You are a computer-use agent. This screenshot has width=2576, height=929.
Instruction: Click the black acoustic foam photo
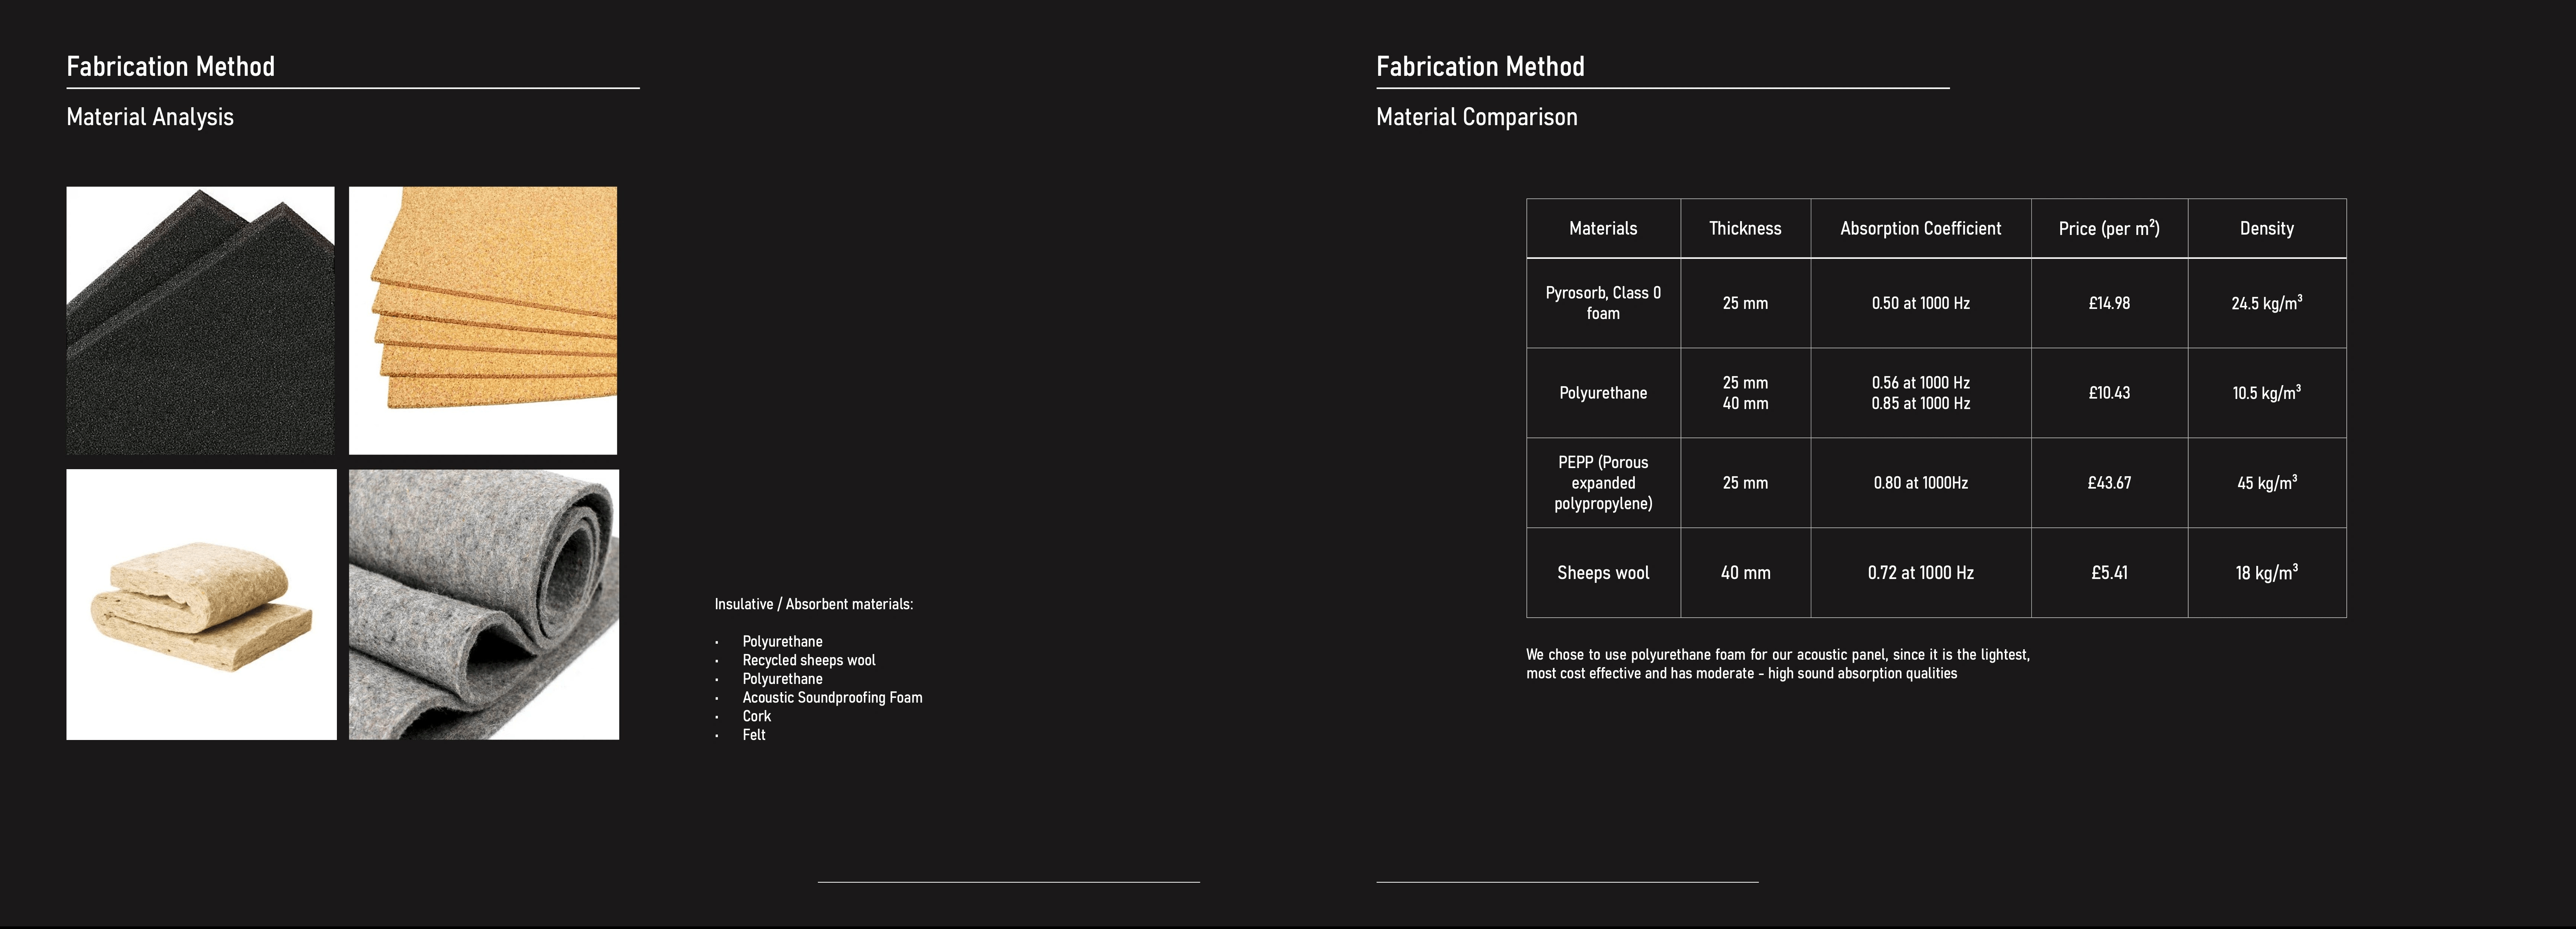coord(200,320)
